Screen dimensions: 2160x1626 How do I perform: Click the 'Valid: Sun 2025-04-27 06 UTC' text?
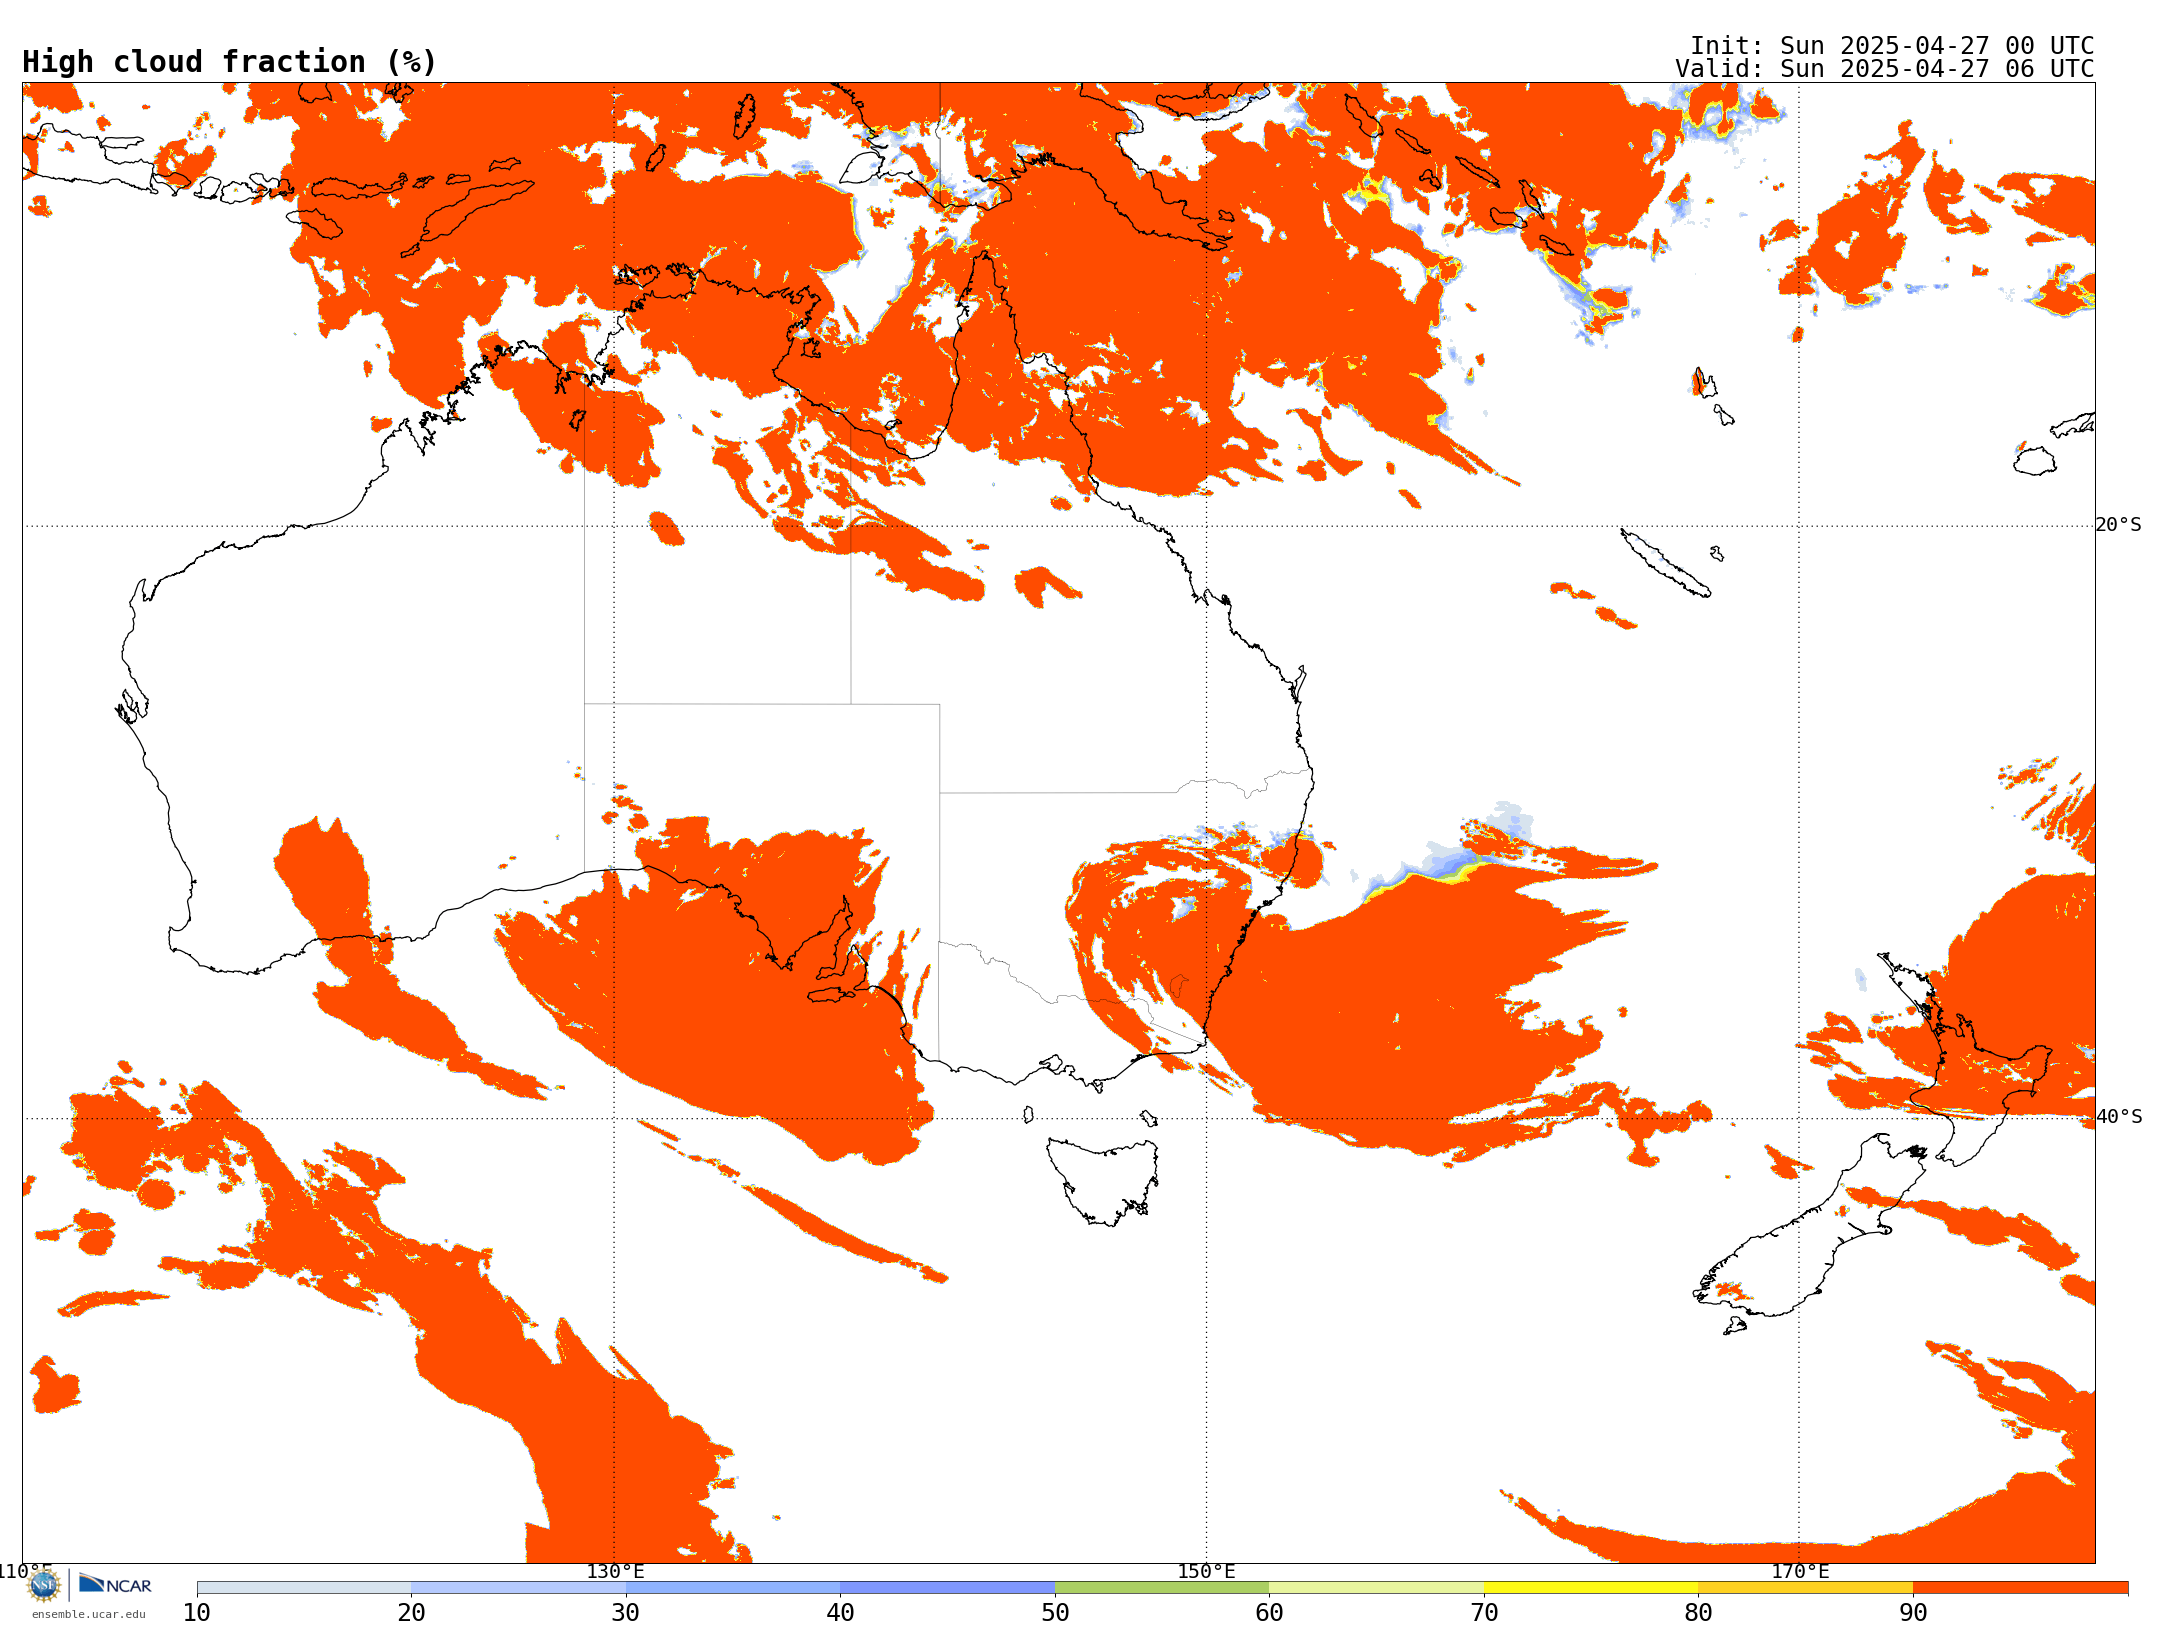point(1885,69)
